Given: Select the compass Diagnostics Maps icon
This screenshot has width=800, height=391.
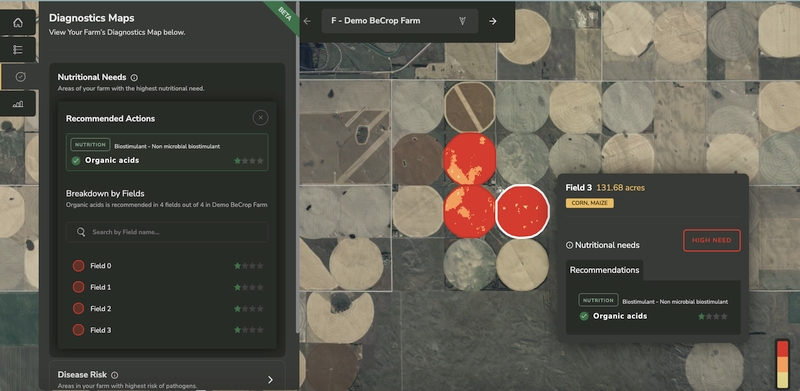Looking at the screenshot, I should click(x=20, y=77).
